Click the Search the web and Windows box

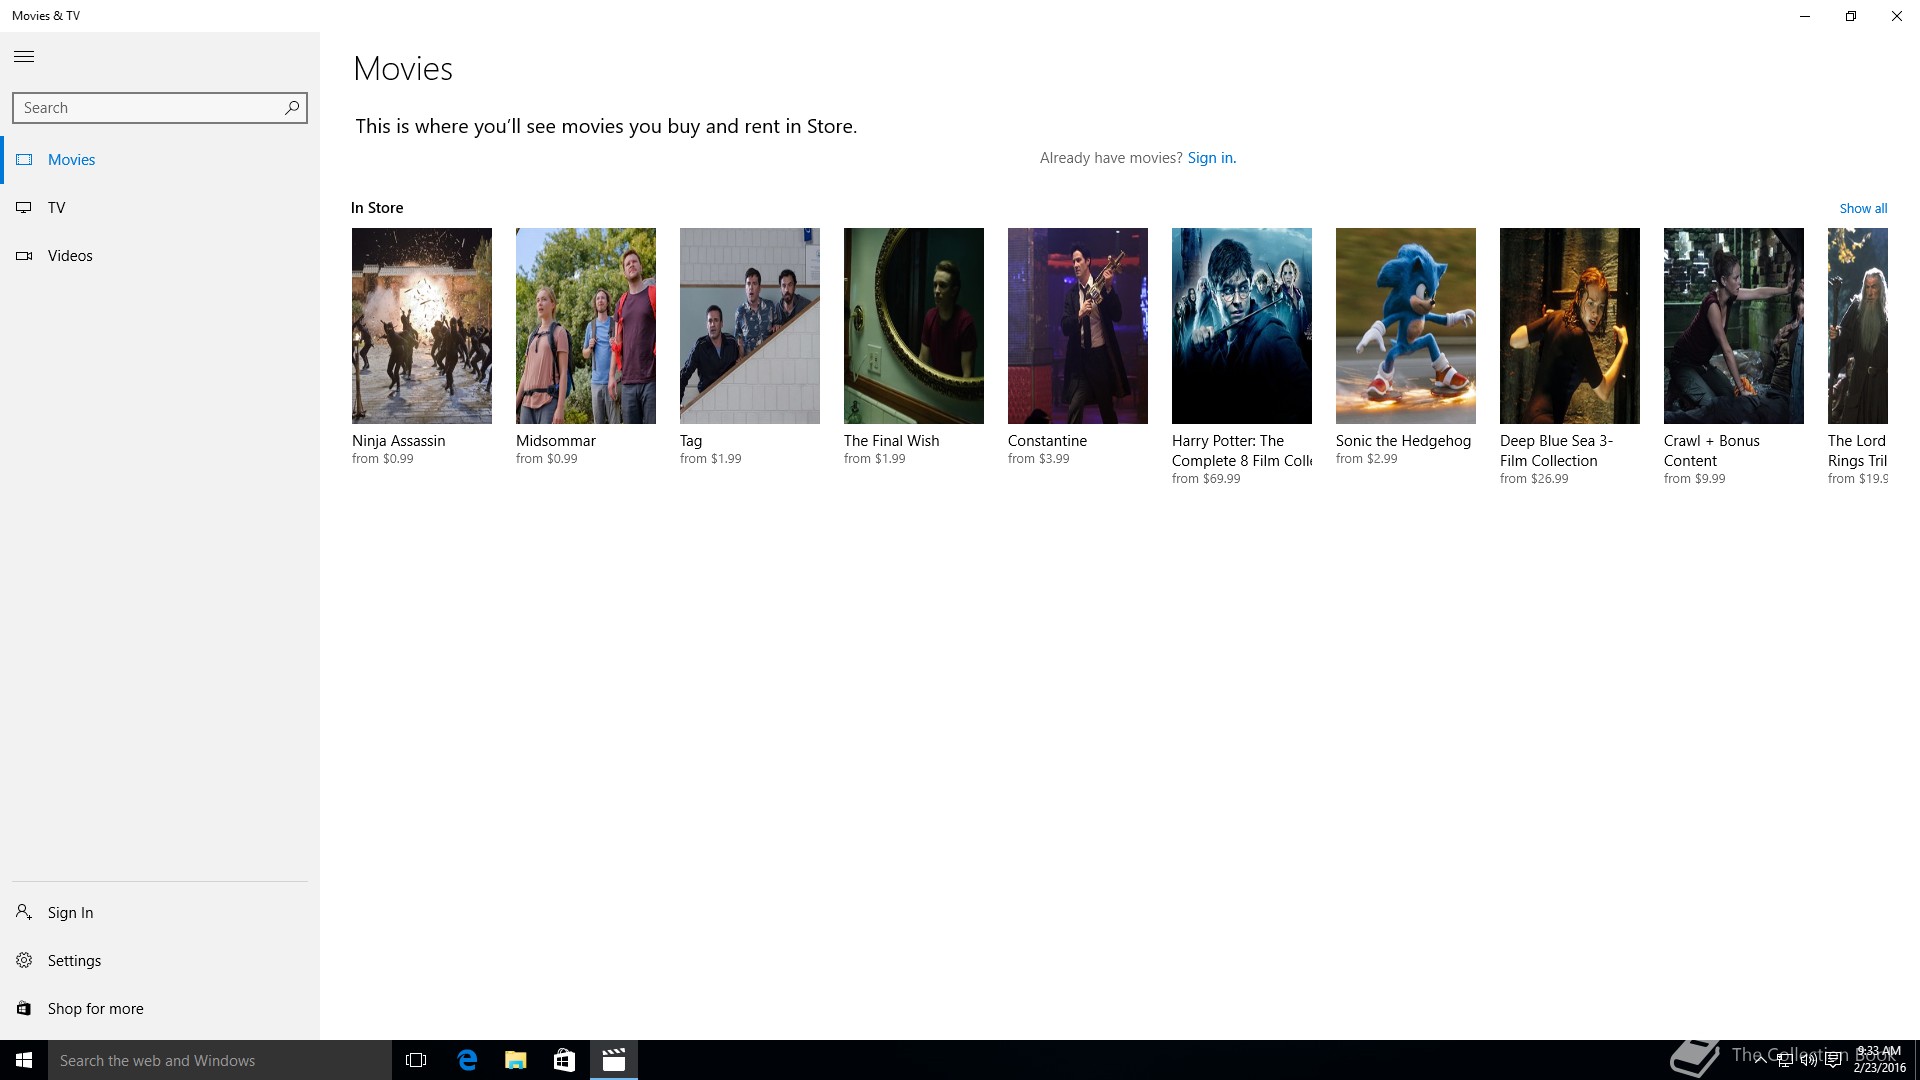220,1060
